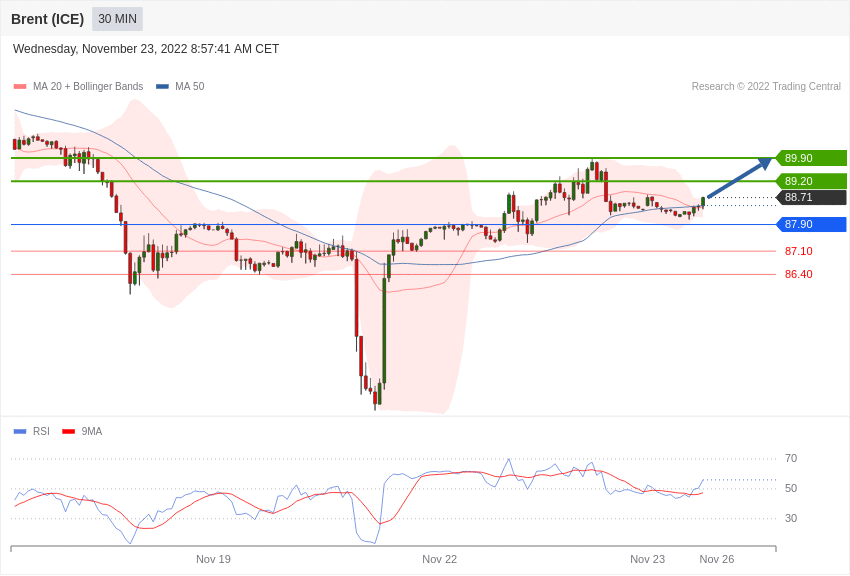Screen dimensions: 850x576
Task: Click the 87.90 blue pivot price tag
Action: coord(811,224)
